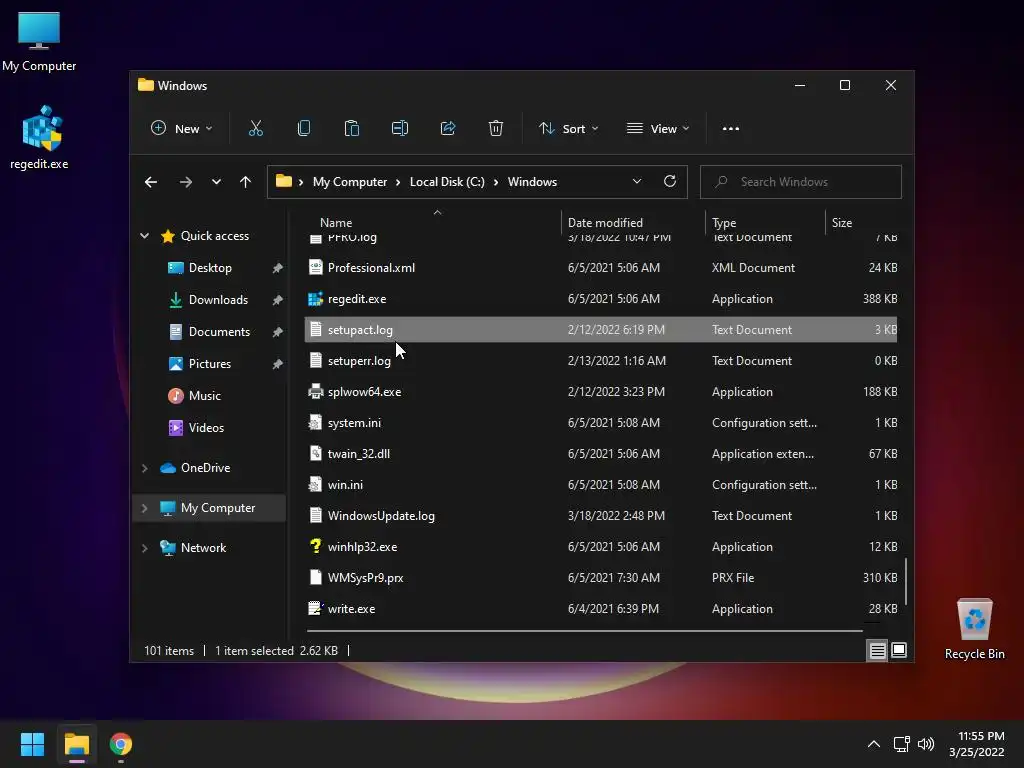Select setuperr.log in the file list

(601, 360)
